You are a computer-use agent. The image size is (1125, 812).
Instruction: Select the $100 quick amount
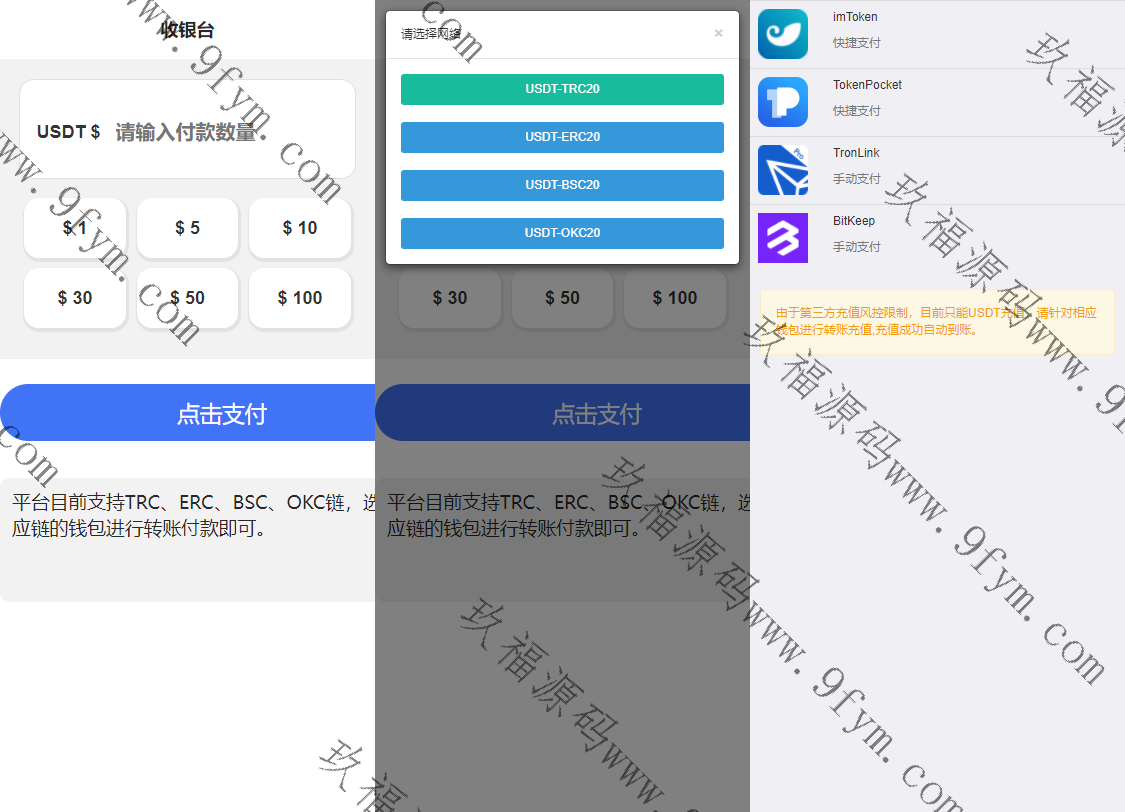[x=300, y=298]
